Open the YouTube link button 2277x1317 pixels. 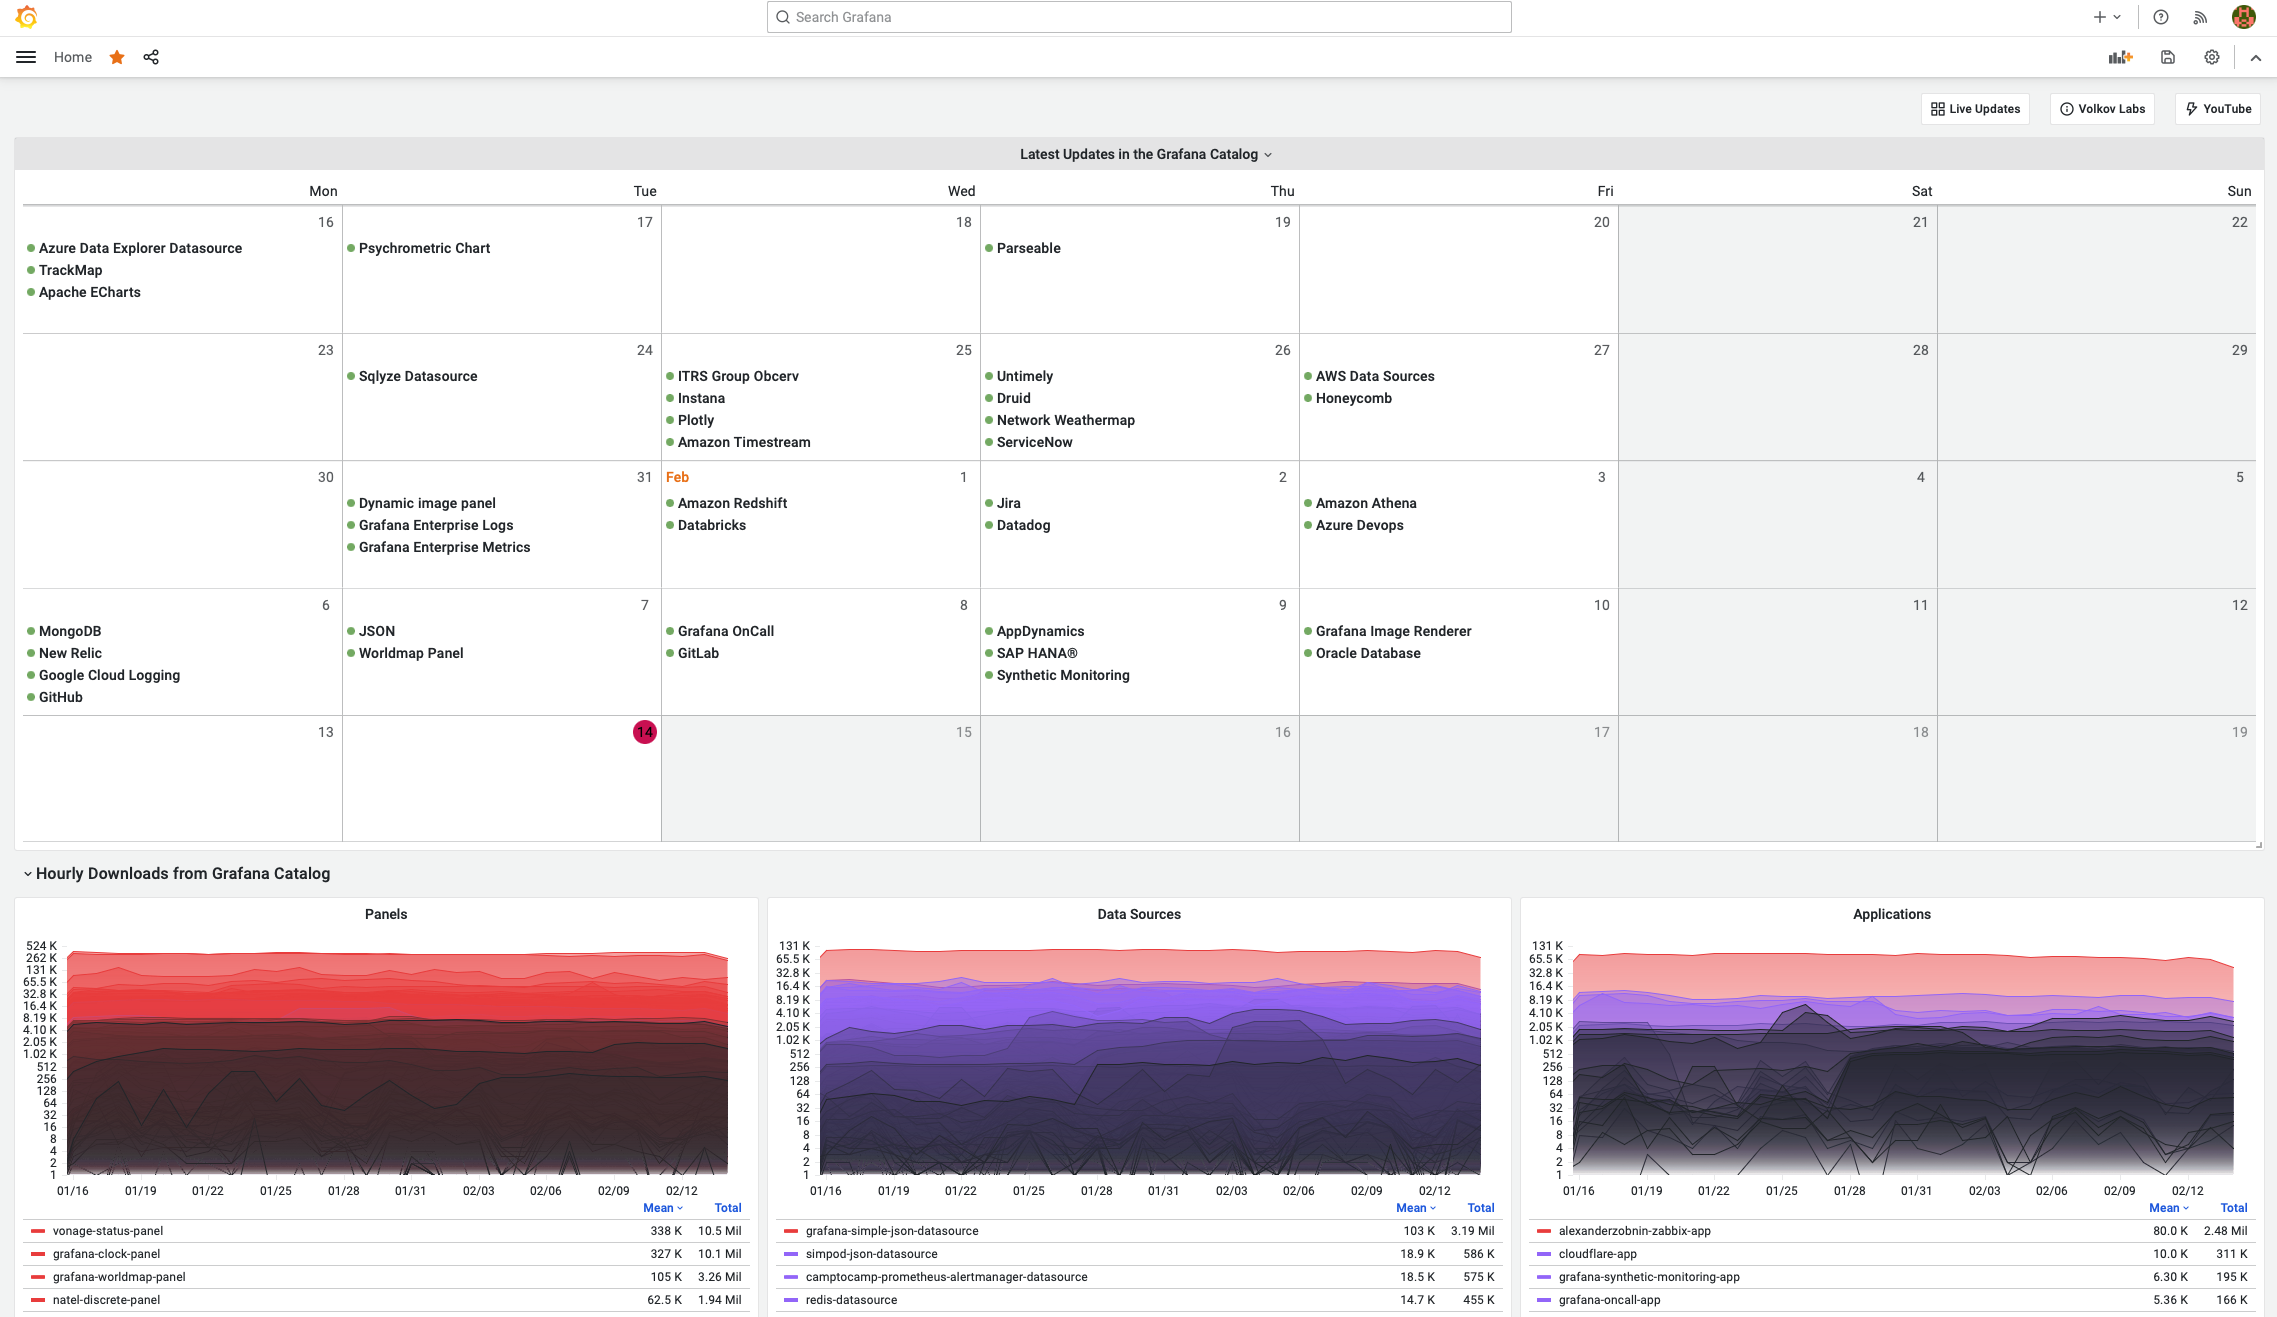(2218, 109)
